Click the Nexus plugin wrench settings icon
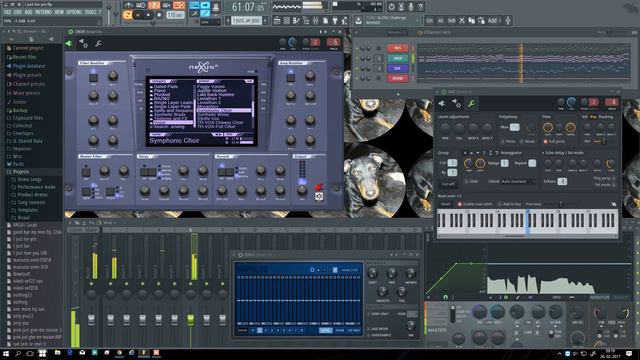The width and height of the screenshot is (640, 360). point(98,43)
